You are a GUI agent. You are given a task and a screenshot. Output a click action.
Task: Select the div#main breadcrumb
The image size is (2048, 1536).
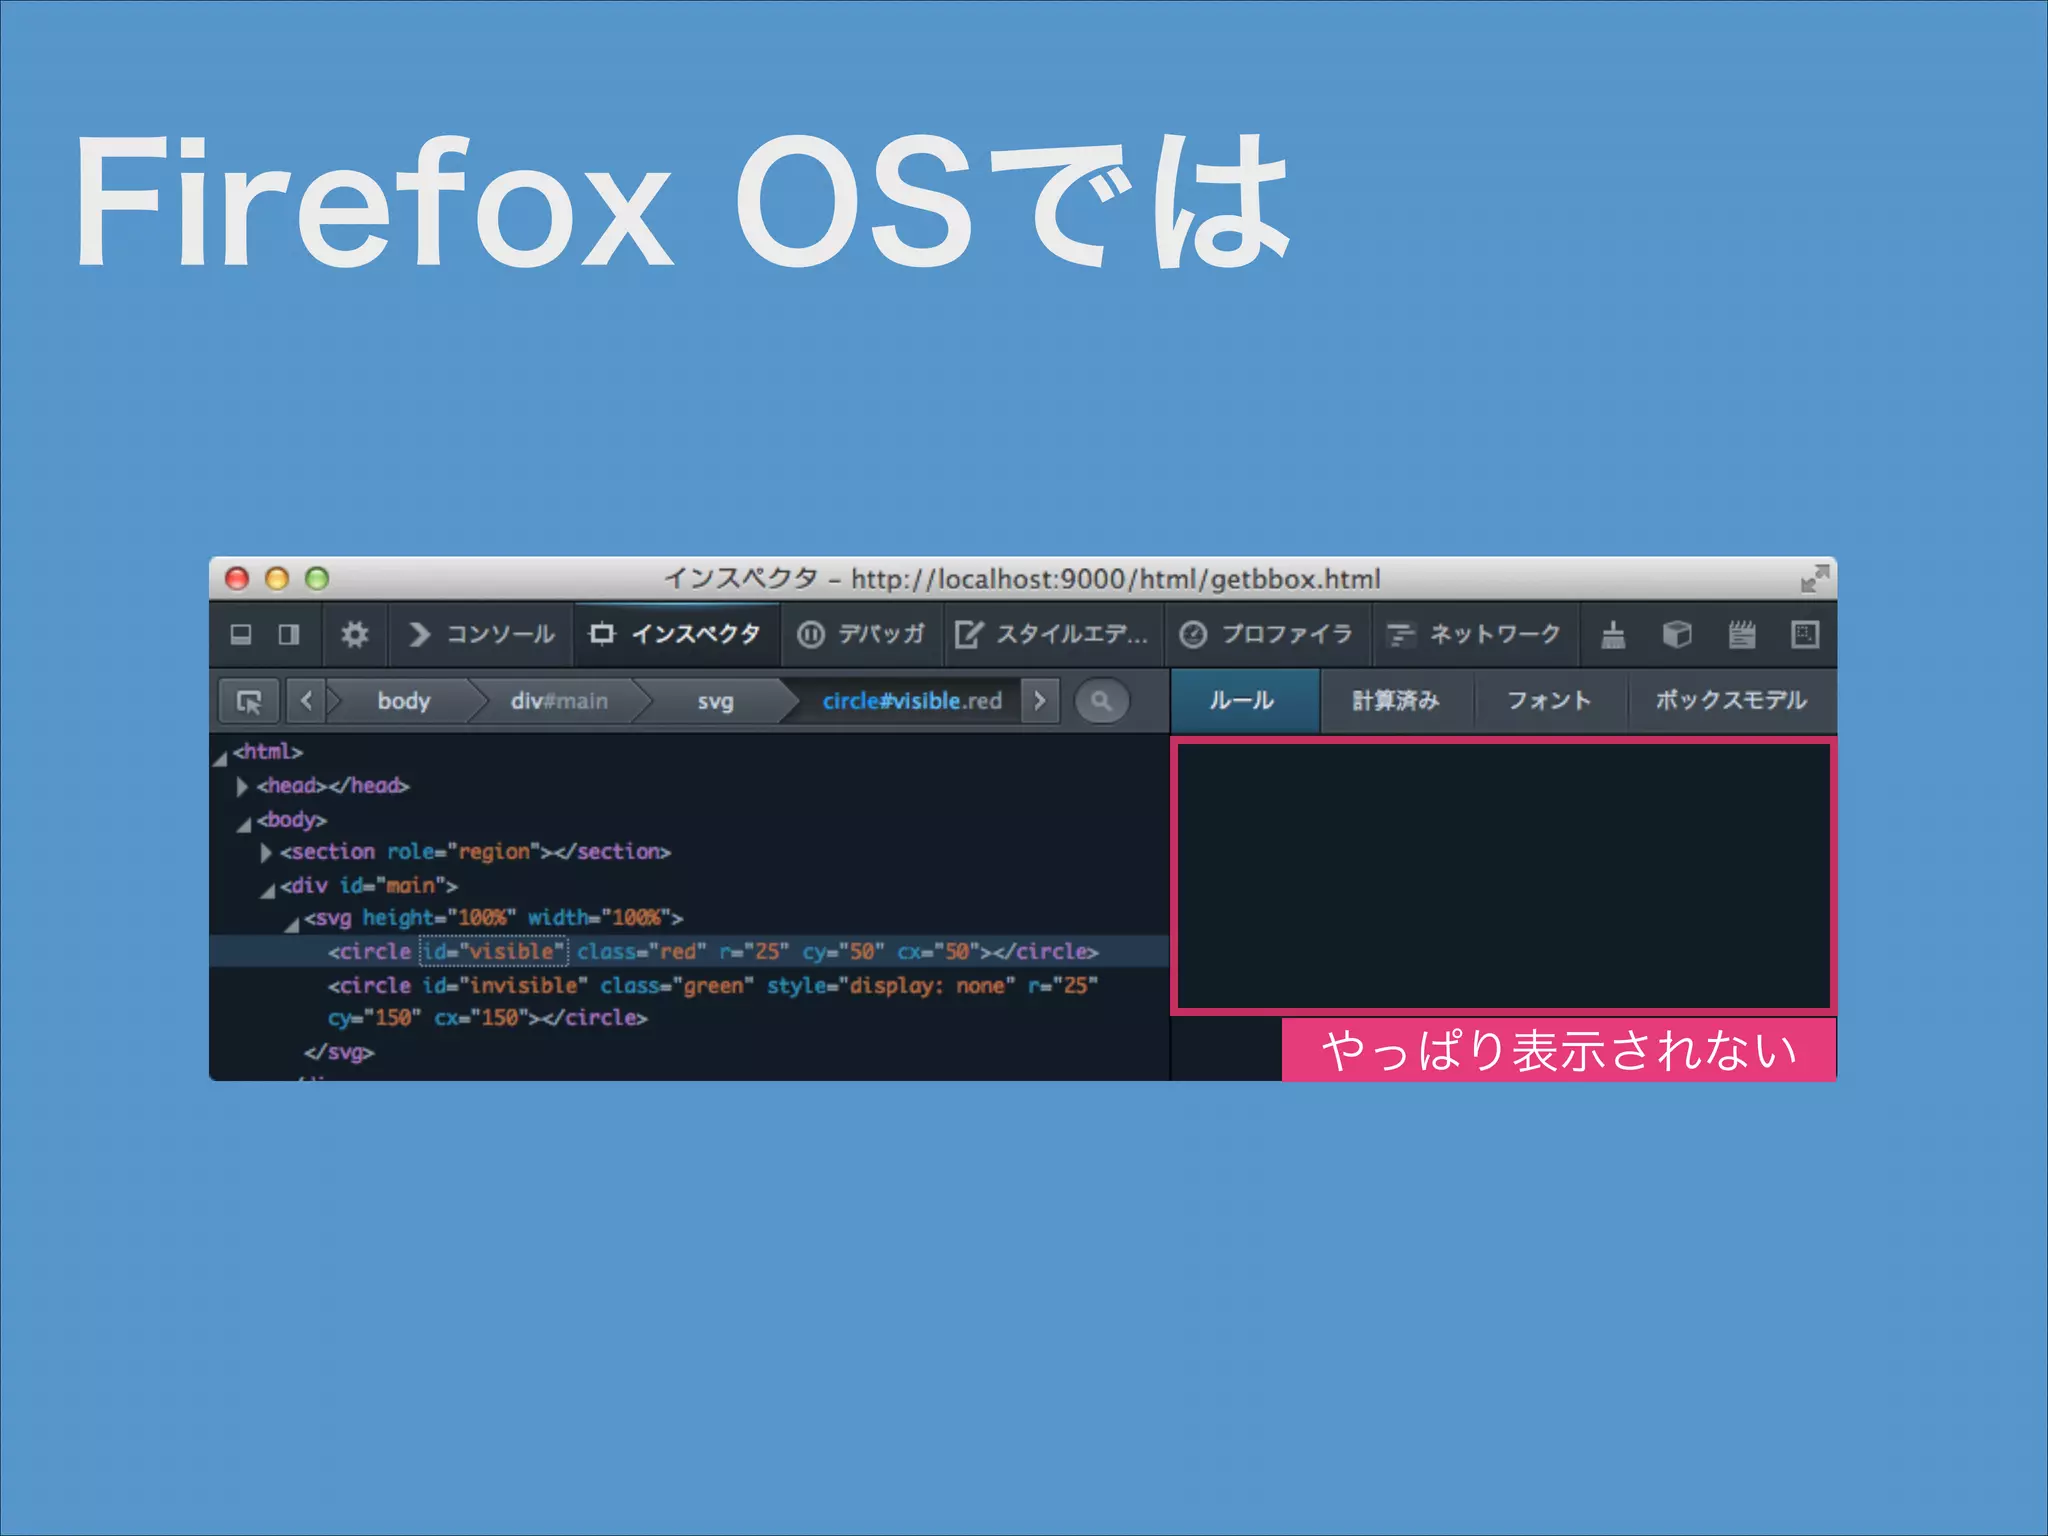(x=559, y=701)
